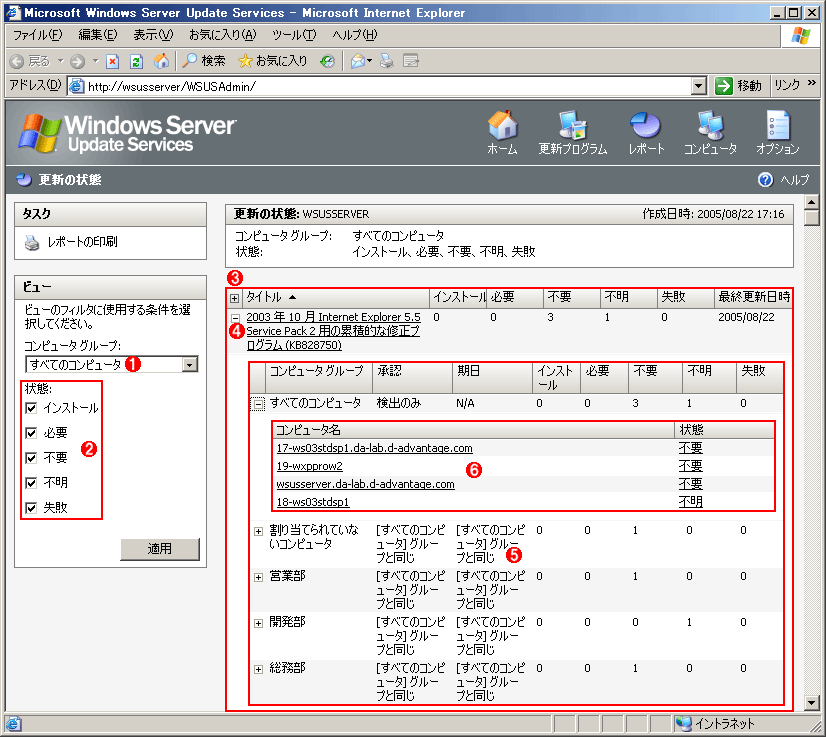The height and width of the screenshot is (737, 826).
Task: Click the Media/History toolbar icon
Action: 327,62
